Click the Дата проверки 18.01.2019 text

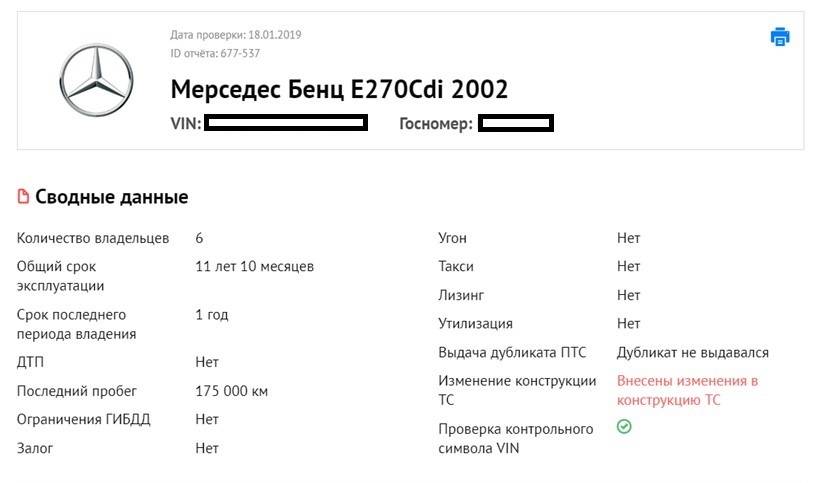(x=236, y=35)
